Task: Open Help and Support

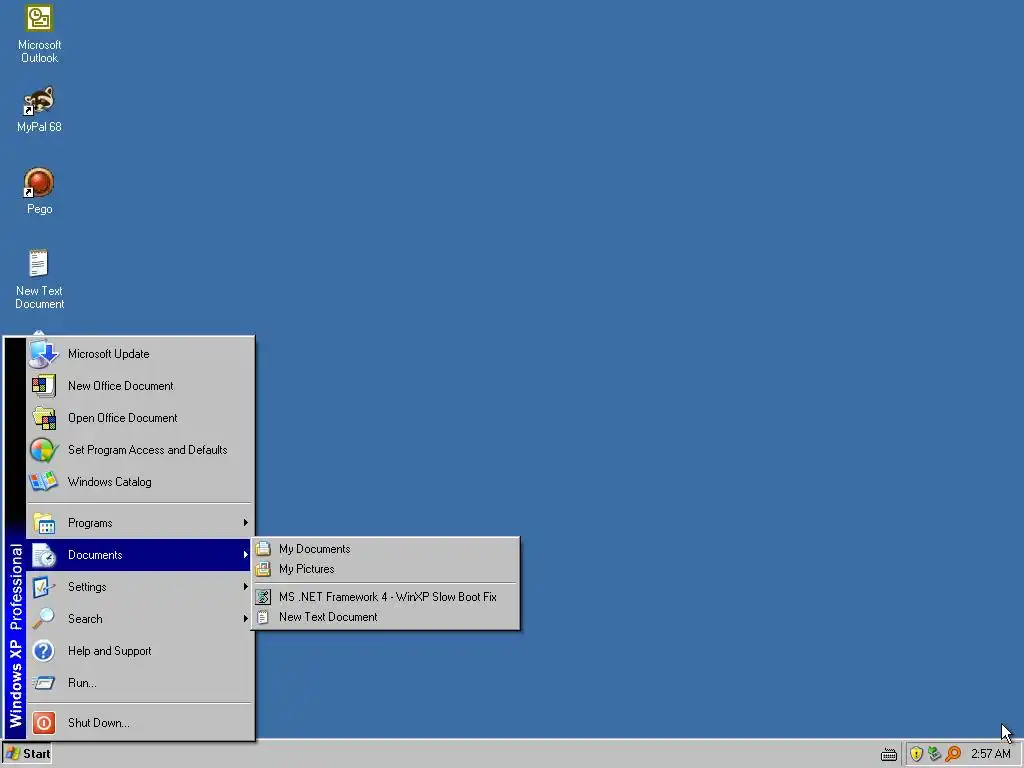Action: 140,651
